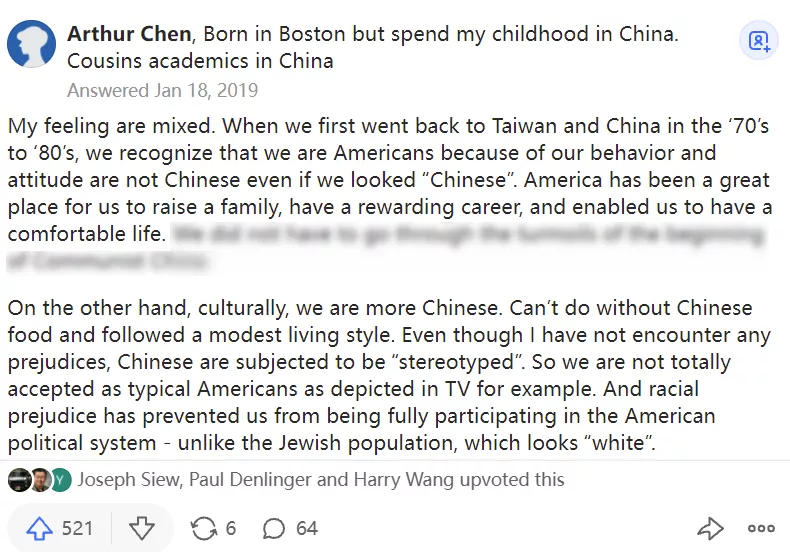Open Arthur Chen's profile picture
This screenshot has height=552, width=790.
click(x=31, y=43)
